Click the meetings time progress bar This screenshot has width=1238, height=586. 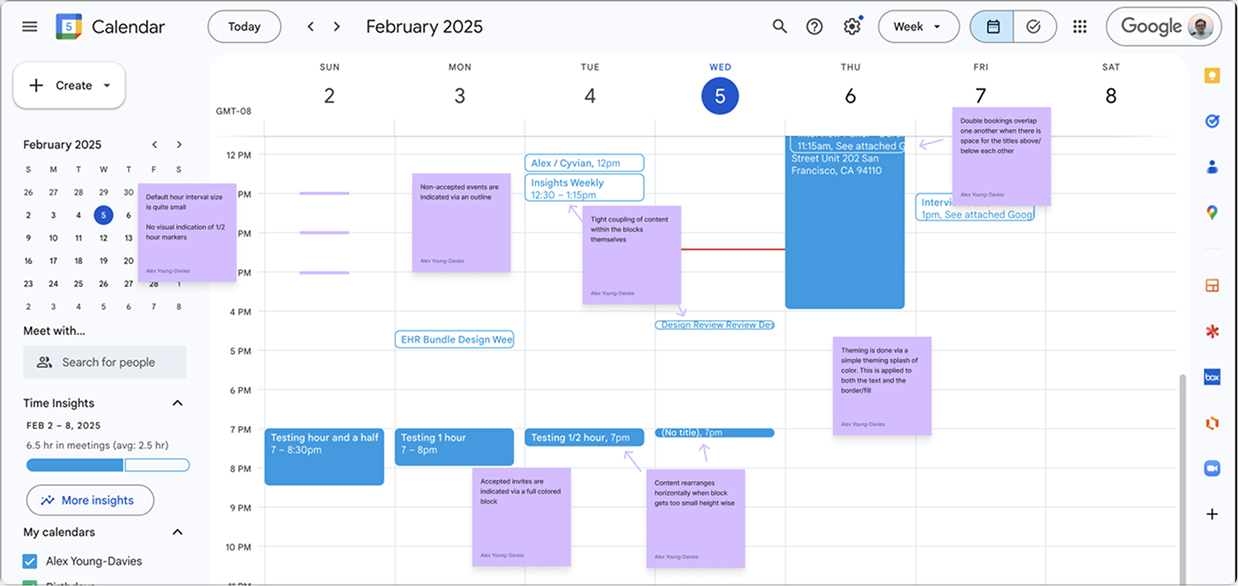coord(108,465)
